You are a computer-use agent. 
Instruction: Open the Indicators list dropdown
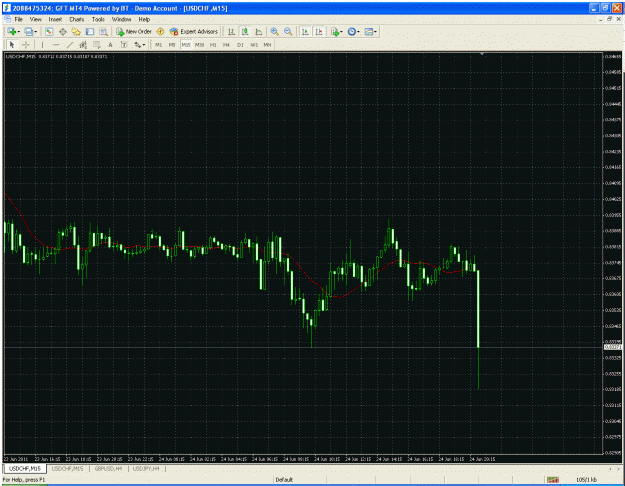(x=337, y=31)
